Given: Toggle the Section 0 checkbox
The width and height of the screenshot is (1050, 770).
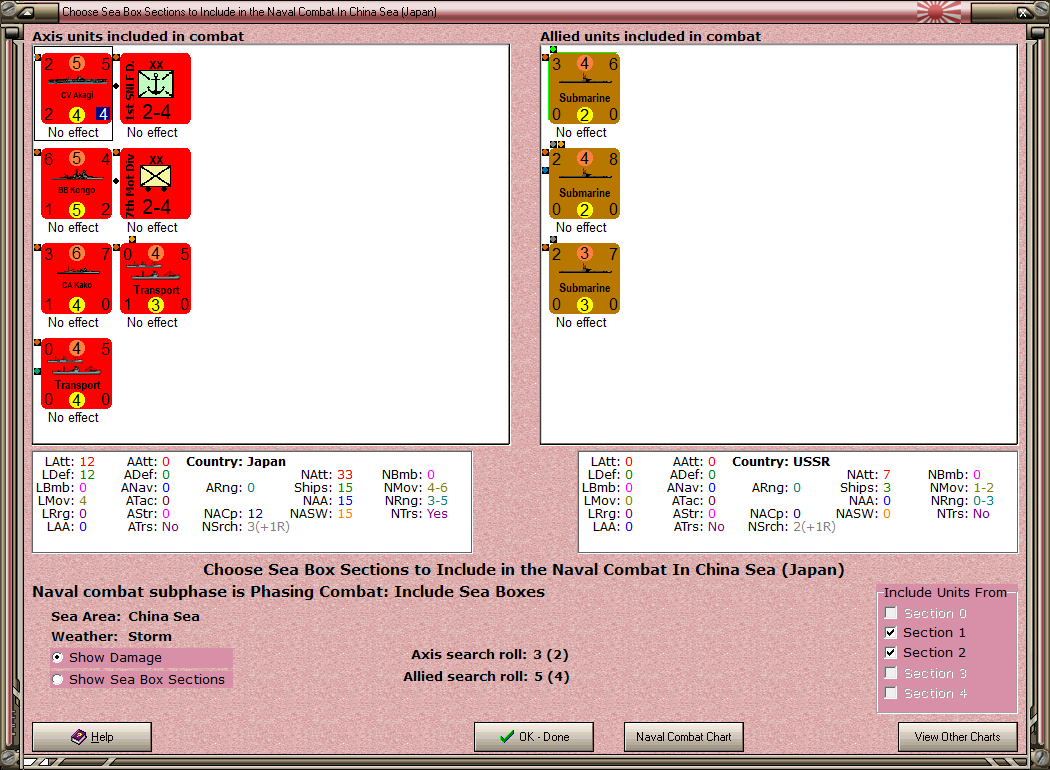Looking at the screenshot, I should (x=891, y=613).
